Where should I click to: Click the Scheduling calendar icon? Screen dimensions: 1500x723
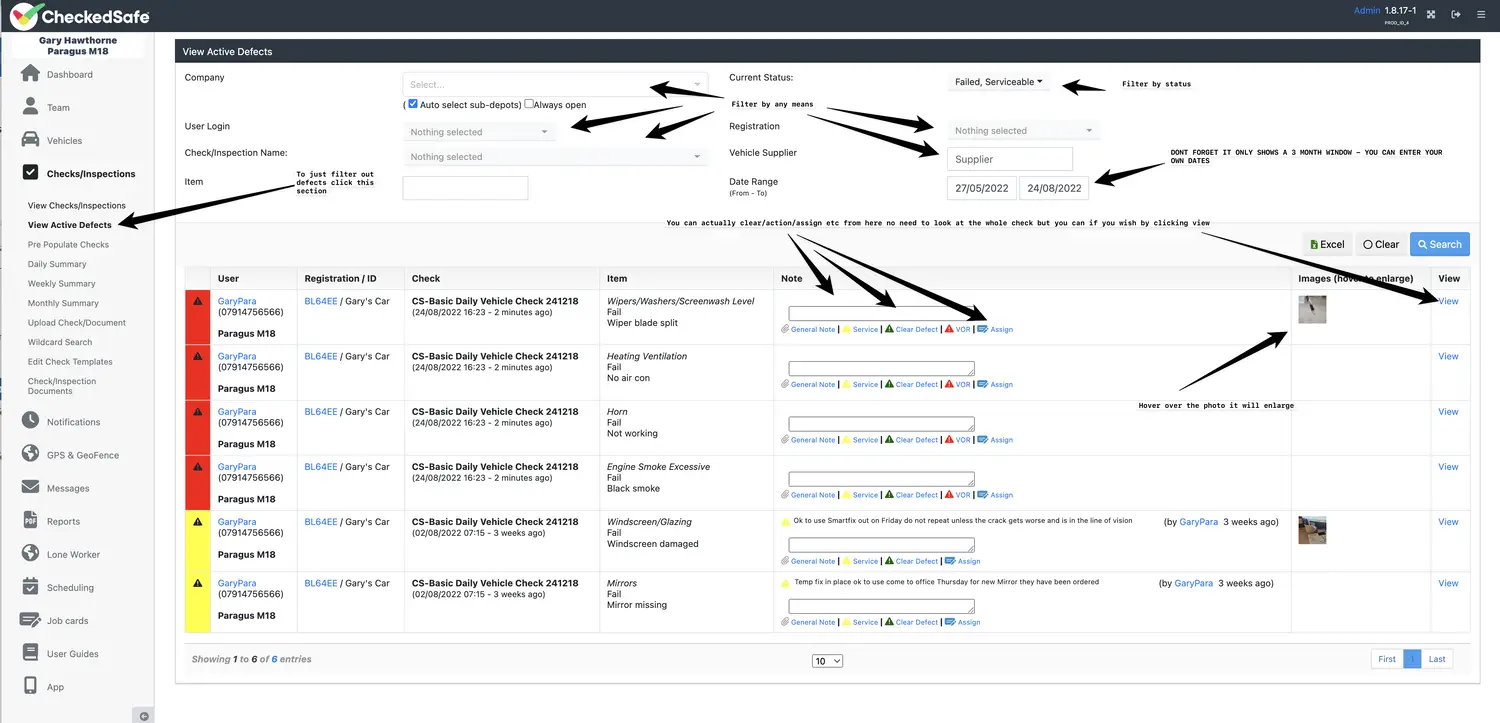(30, 587)
